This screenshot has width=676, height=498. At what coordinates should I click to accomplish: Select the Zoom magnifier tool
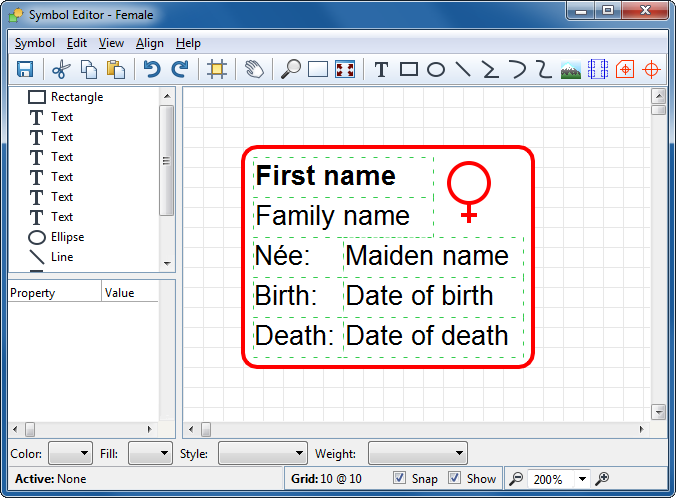290,69
